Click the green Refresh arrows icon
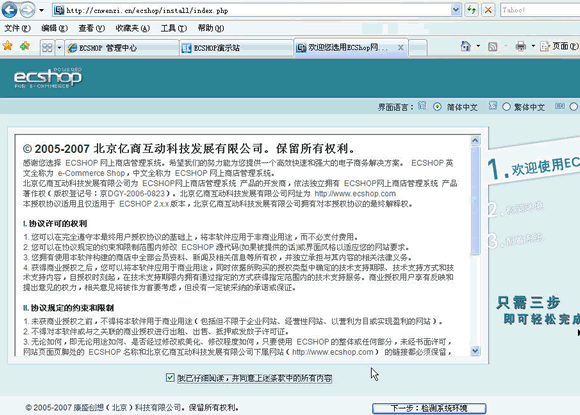Screen dimensions: 580x415 tap(472, 10)
